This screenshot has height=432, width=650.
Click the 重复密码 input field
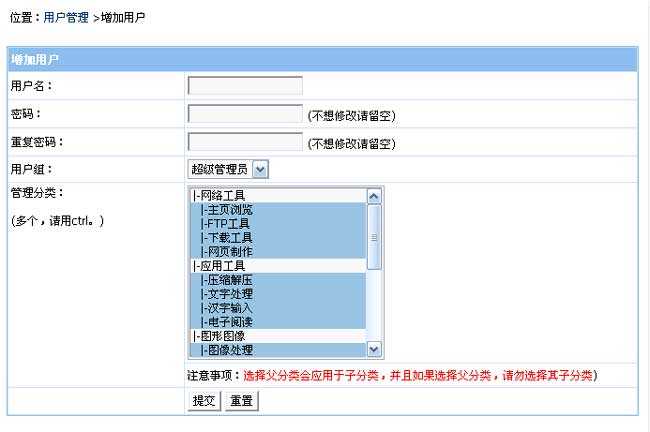[245, 142]
